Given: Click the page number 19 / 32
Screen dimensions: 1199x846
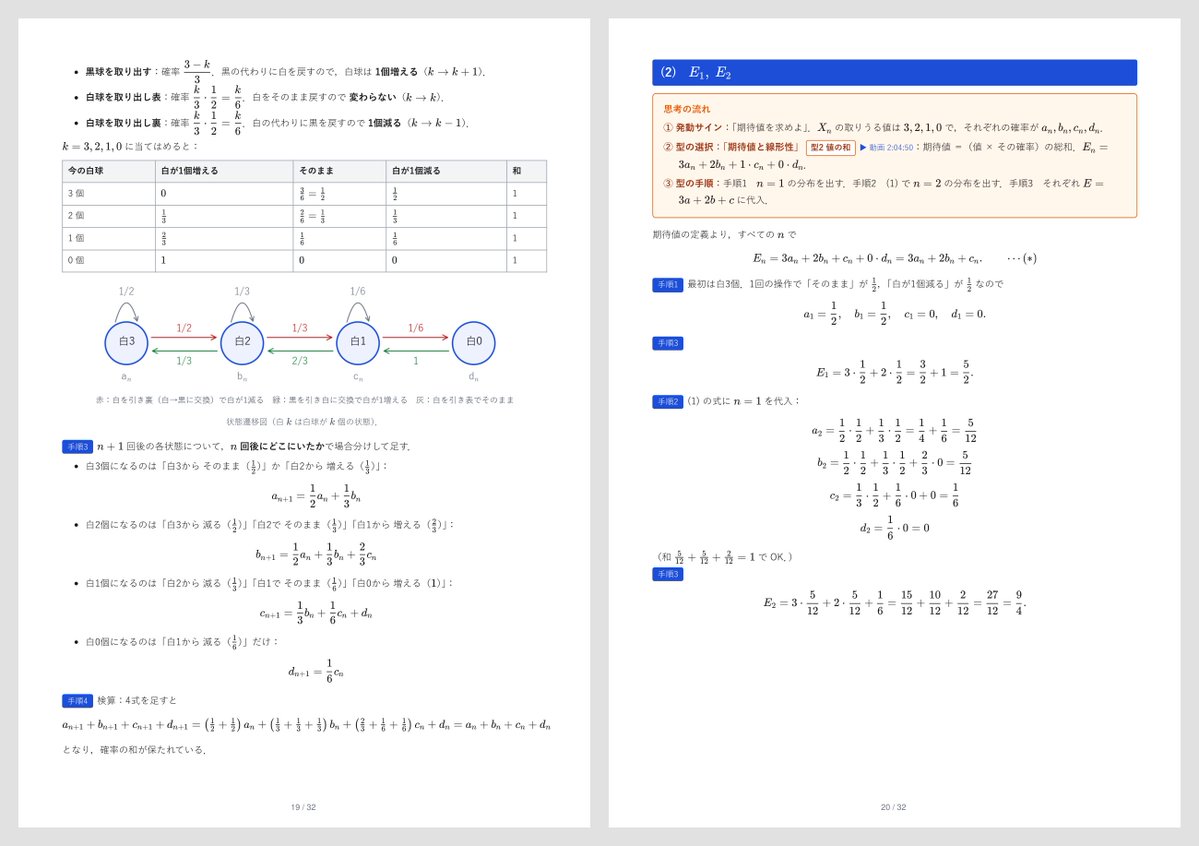Looking at the screenshot, I should (304, 807).
